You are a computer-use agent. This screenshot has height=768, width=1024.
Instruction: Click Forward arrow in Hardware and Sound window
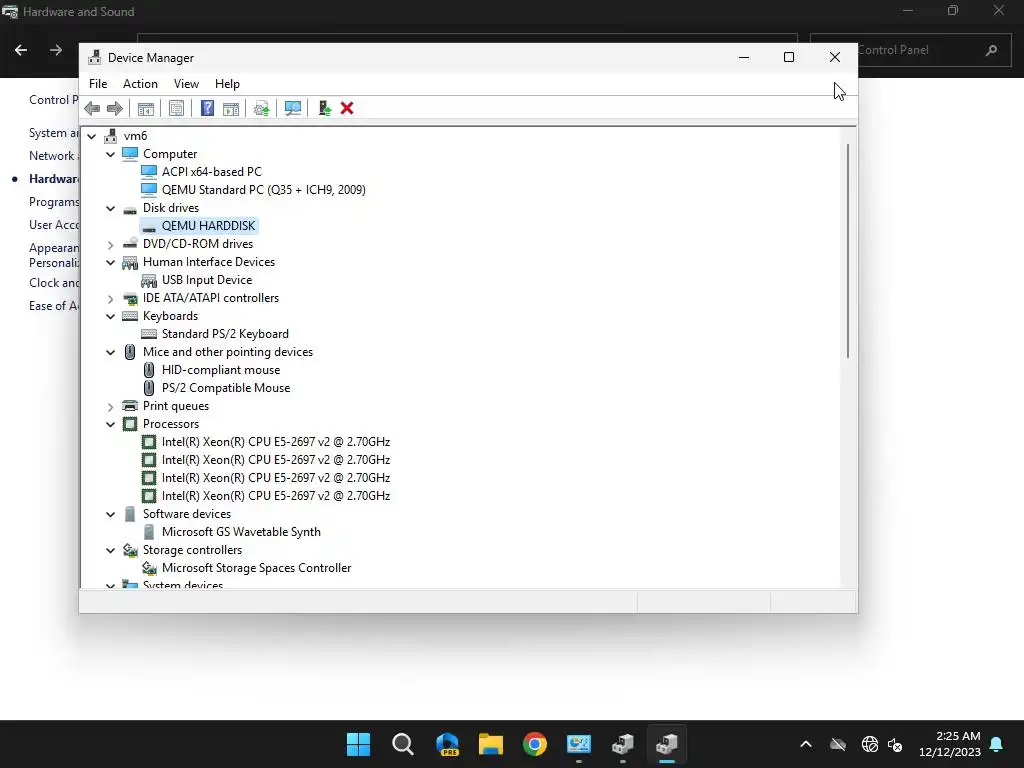click(x=56, y=50)
